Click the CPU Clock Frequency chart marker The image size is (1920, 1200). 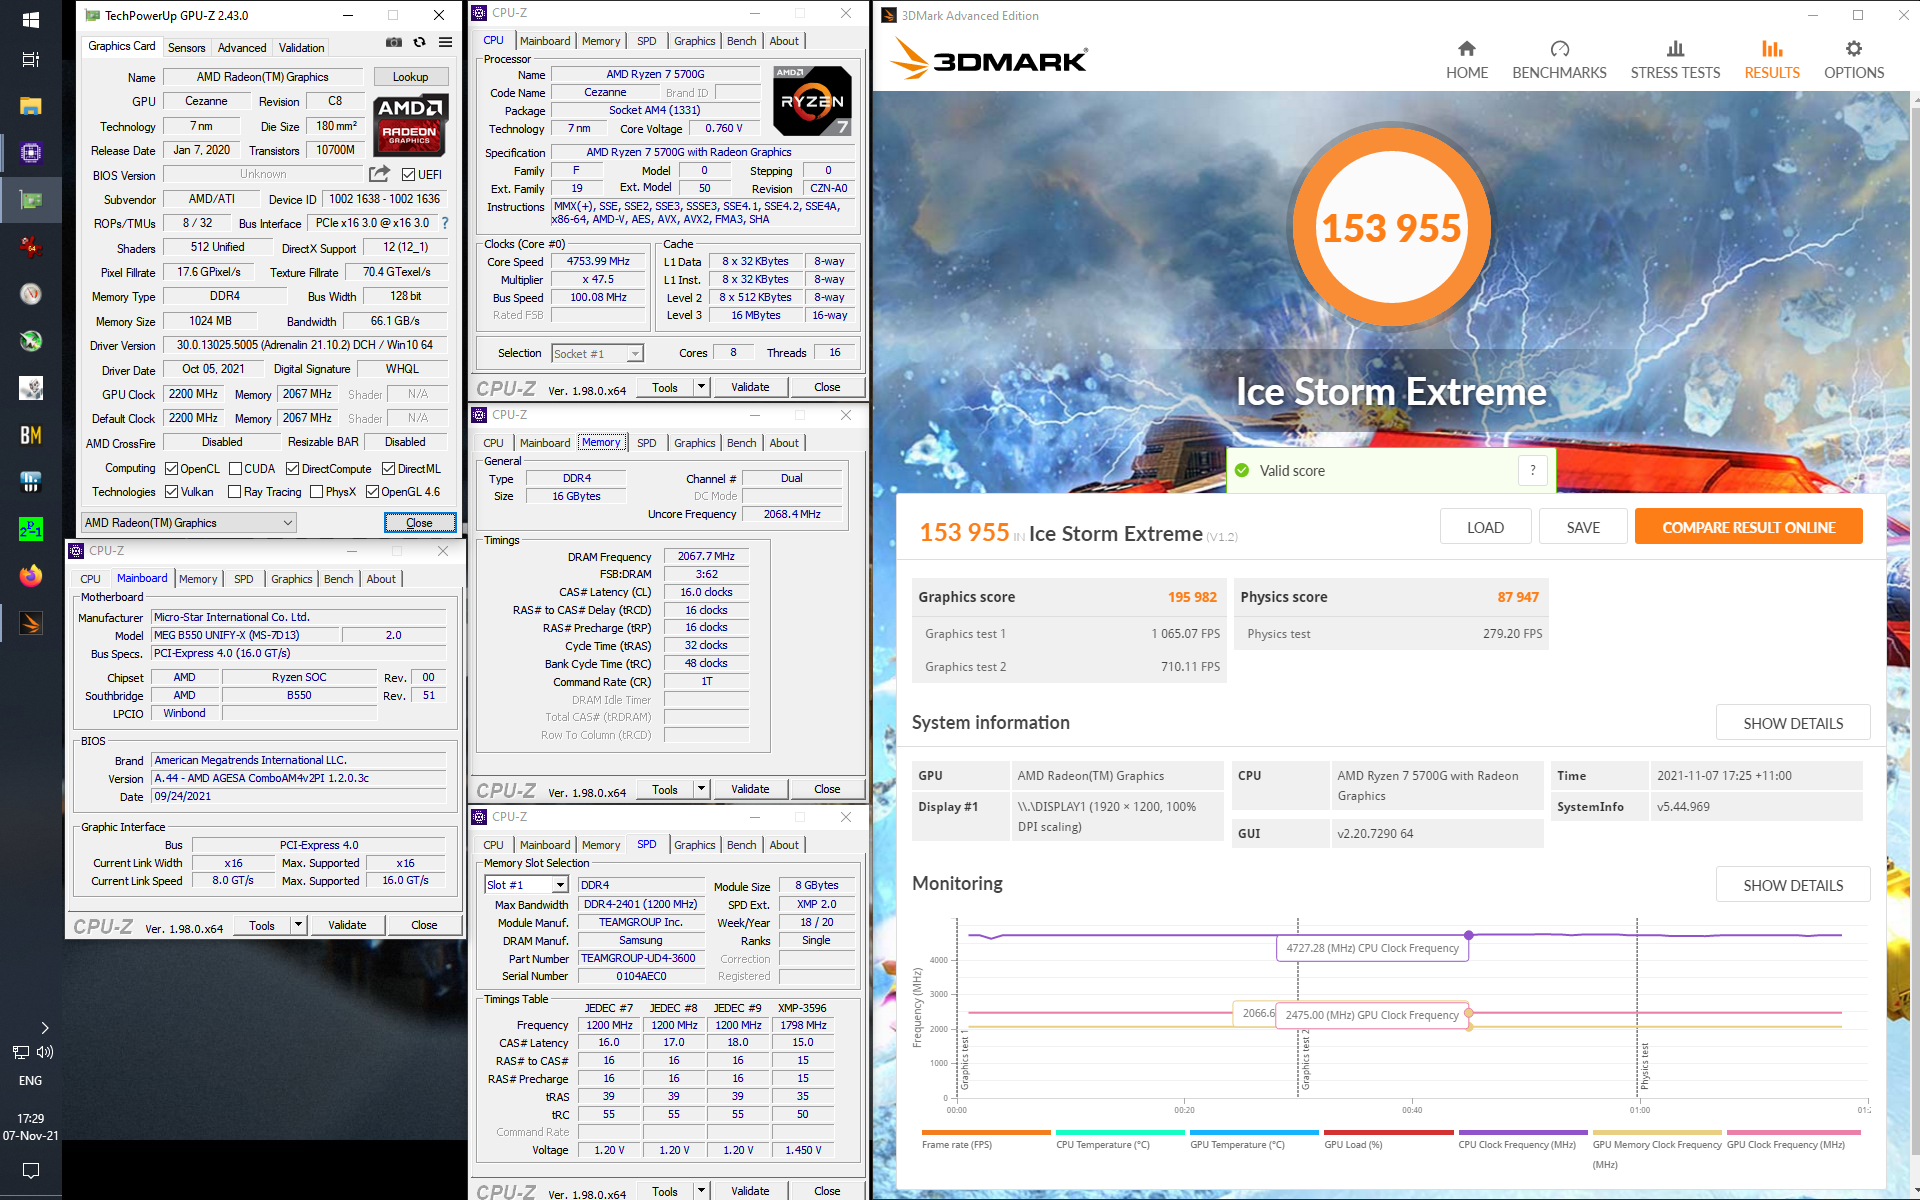pyautogui.click(x=1468, y=935)
